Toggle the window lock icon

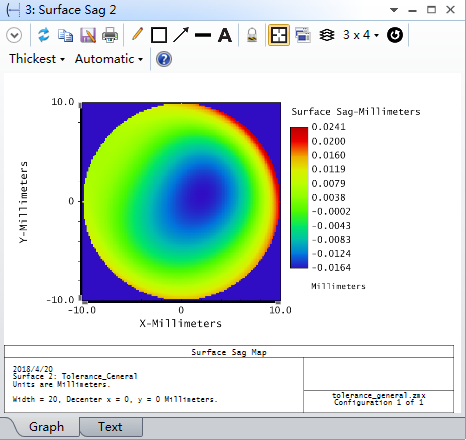(x=252, y=35)
